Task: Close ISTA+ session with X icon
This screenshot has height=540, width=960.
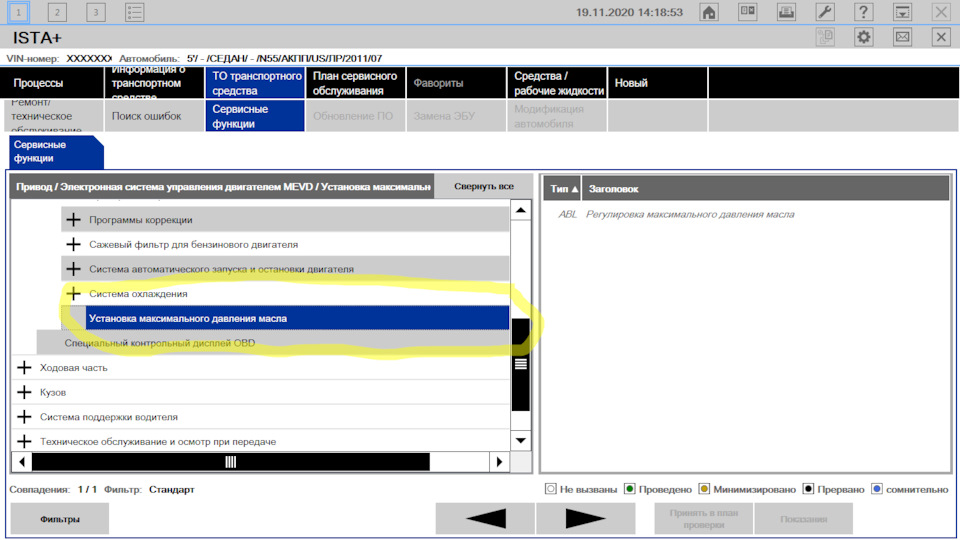Action: (x=941, y=37)
